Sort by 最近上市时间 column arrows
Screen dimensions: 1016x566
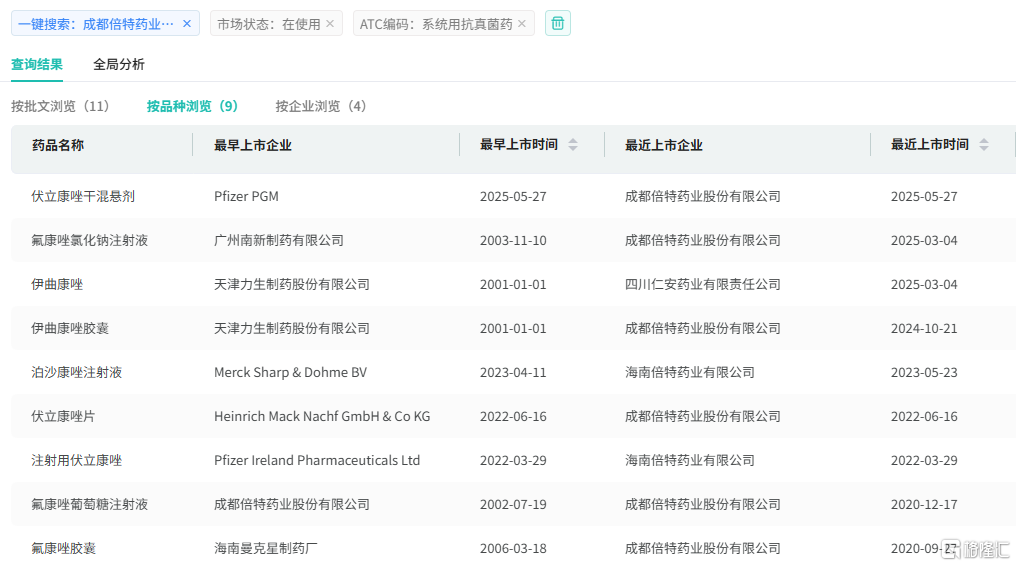[x=984, y=144]
